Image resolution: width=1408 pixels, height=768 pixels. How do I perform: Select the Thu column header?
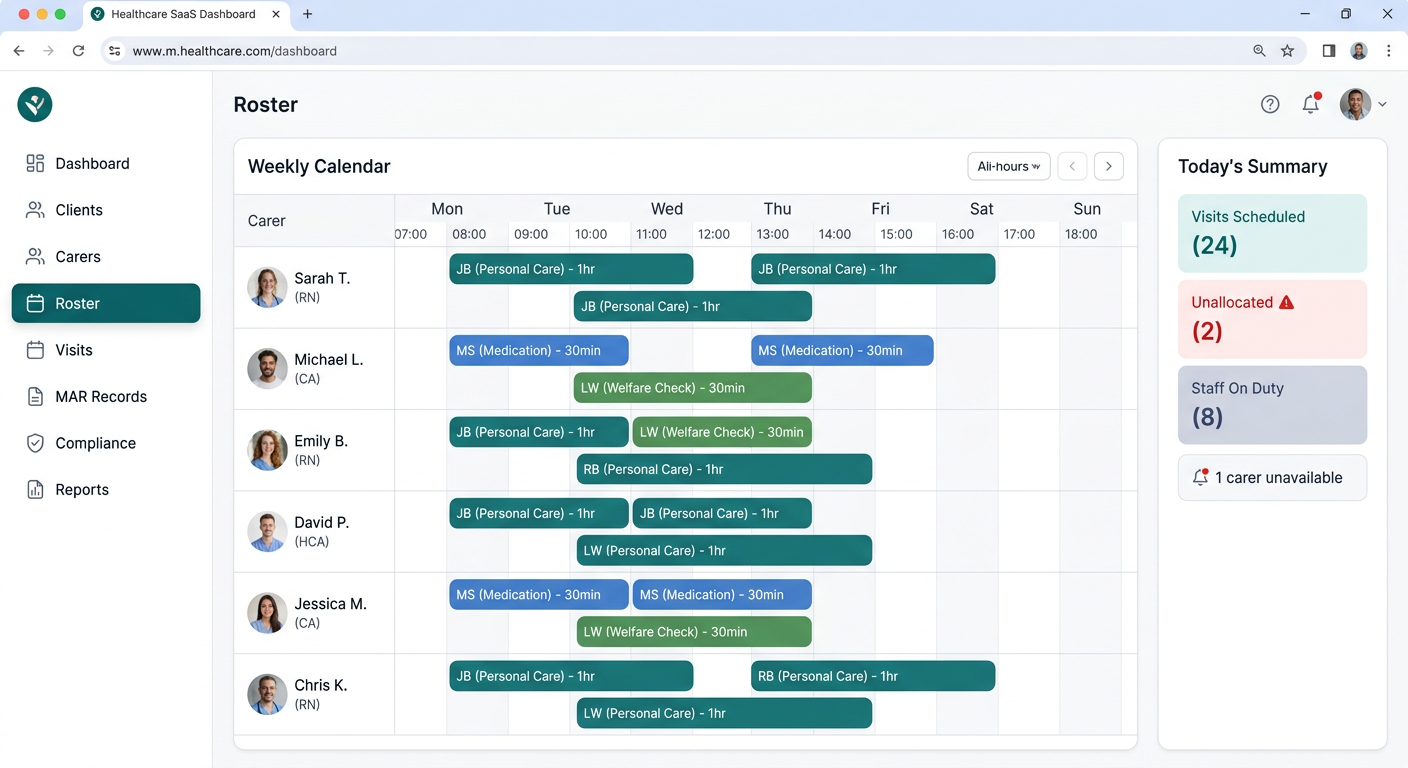pyautogui.click(x=777, y=209)
